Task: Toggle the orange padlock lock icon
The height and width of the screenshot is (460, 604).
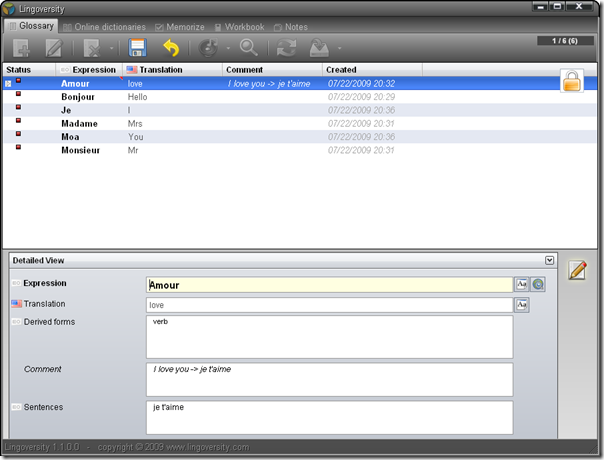Action: click(572, 81)
